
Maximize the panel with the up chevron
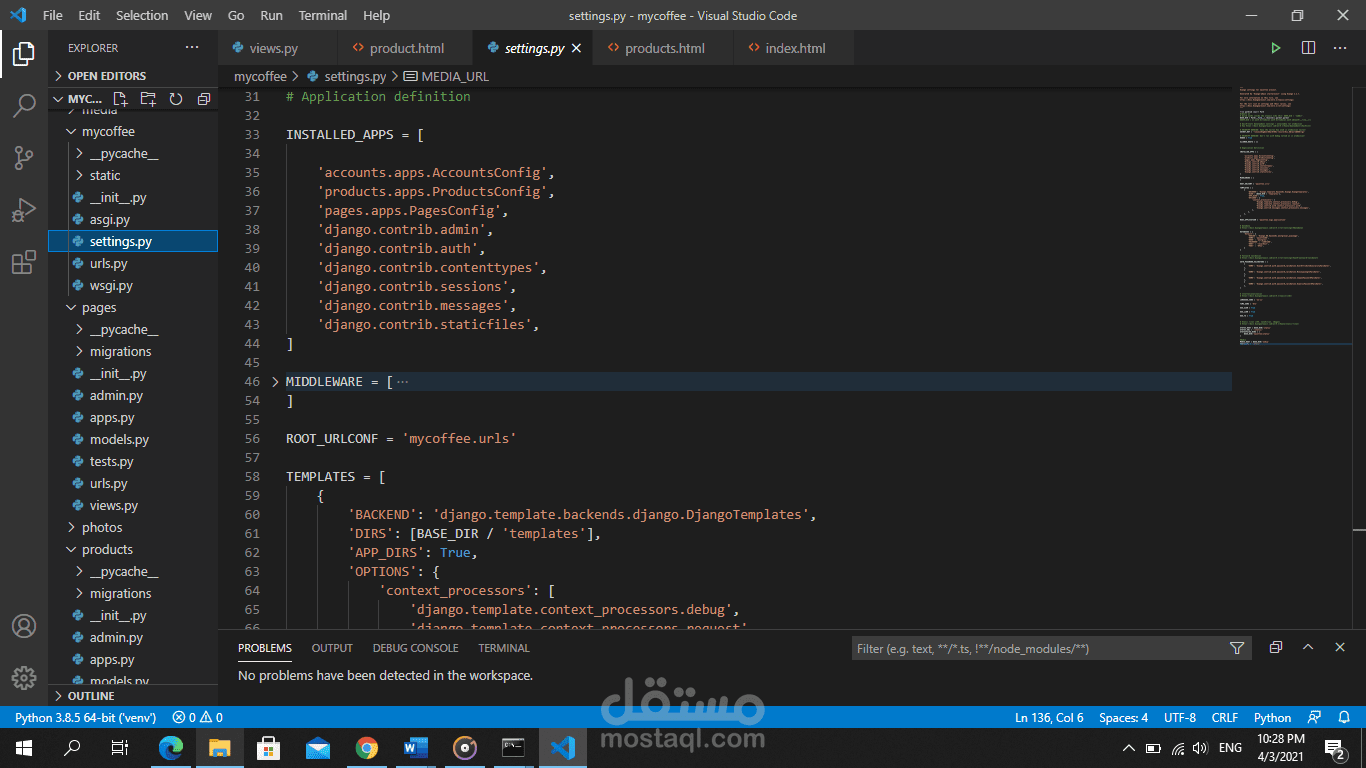1308,648
